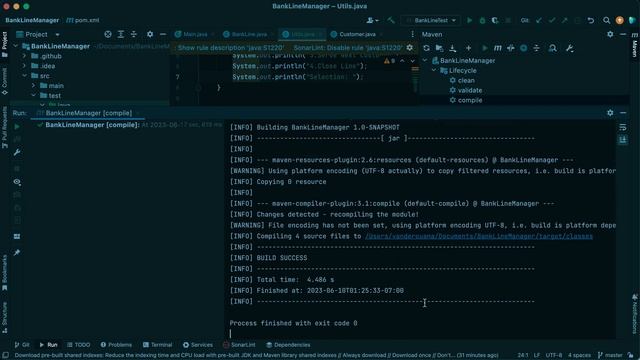This screenshot has height=360, width=640.
Task: Start debugging with the bug icon
Action: point(482,20)
